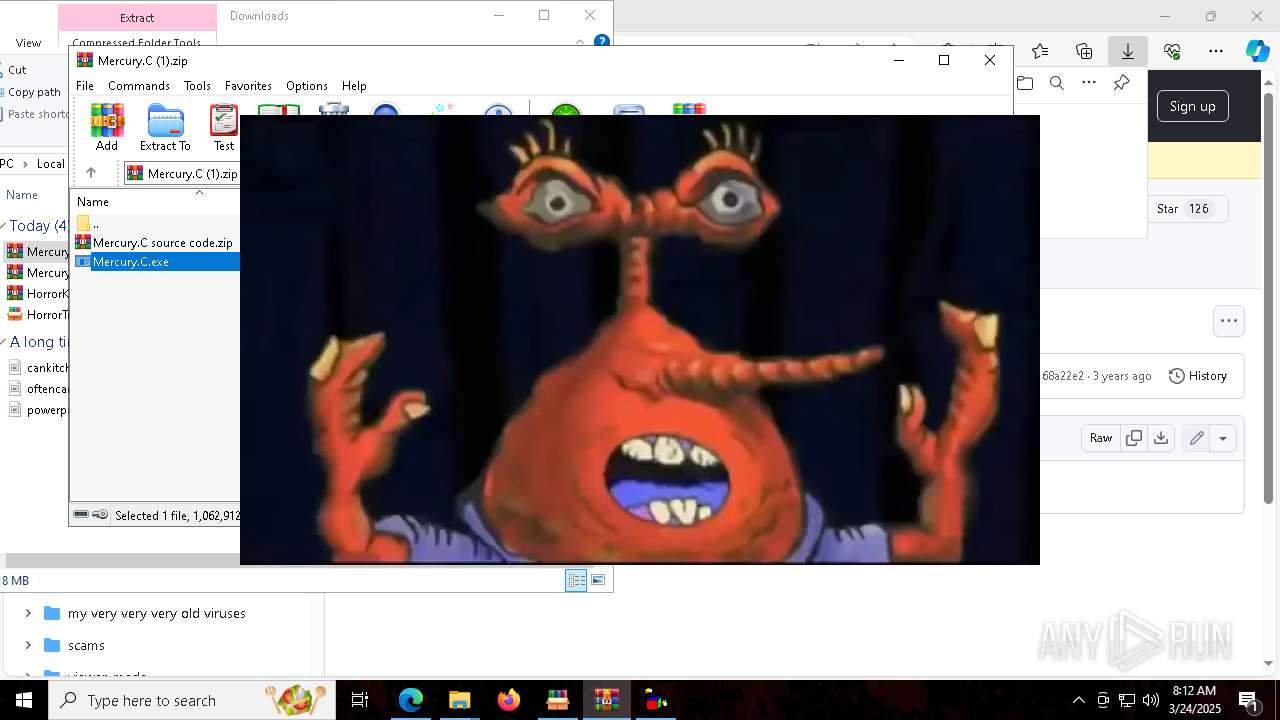Screen dimensions: 1280x720
Task: Search downloads in the Edge panel
Action: click(x=1057, y=83)
